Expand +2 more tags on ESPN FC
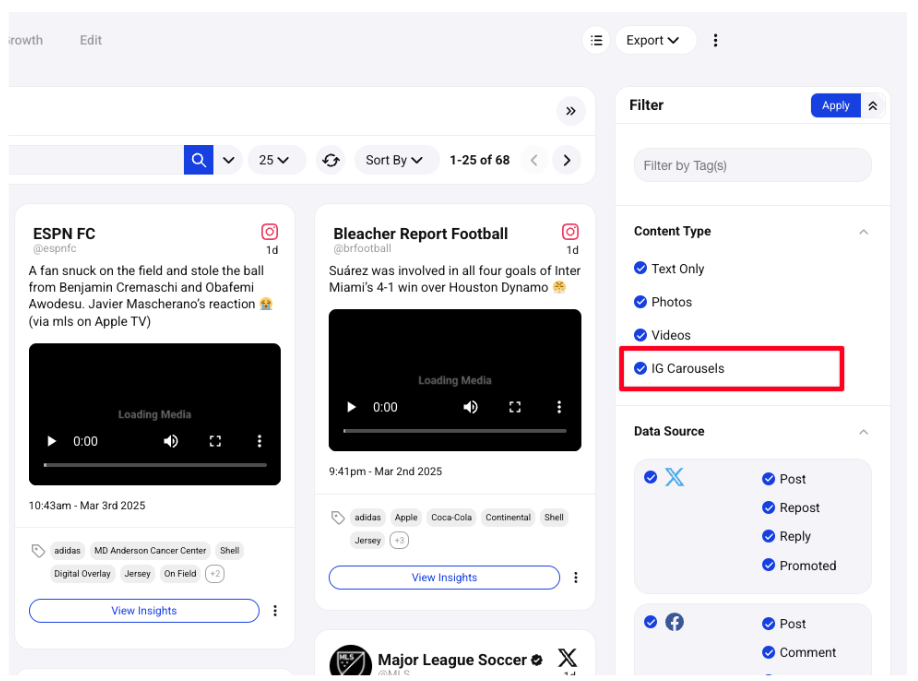Image resolution: width=918 pixels, height=681 pixels. point(215,574)
